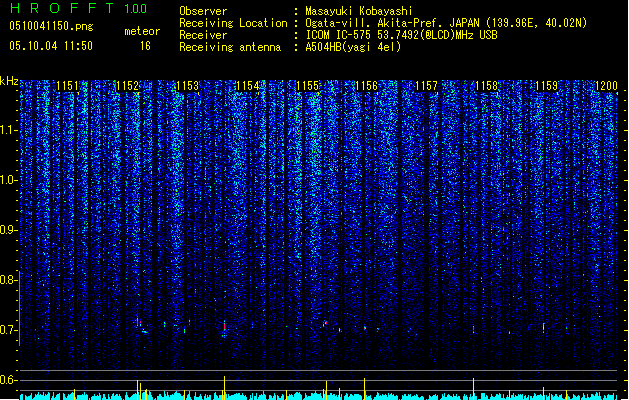Click the 1155 time marker
Screen dimensions: 629x400
coord(307,86)
